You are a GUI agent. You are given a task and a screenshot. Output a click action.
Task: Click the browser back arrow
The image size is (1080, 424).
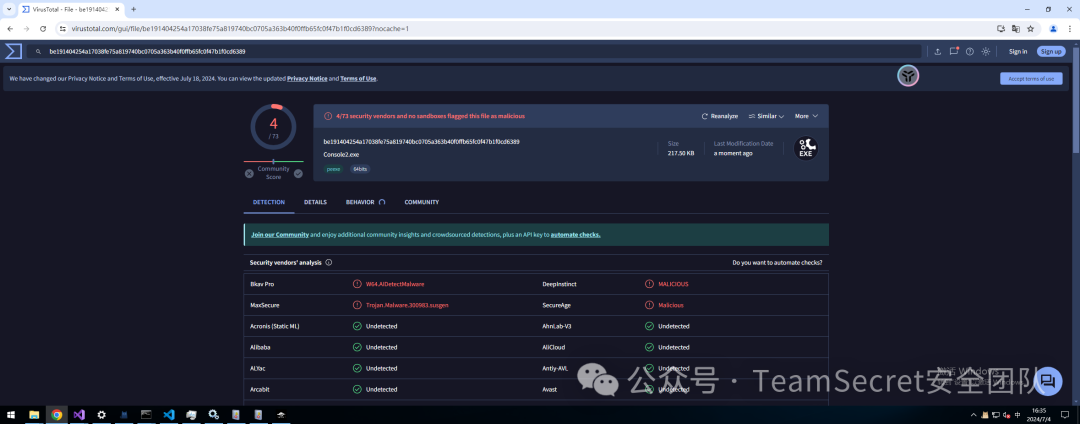tap(10, 29)
